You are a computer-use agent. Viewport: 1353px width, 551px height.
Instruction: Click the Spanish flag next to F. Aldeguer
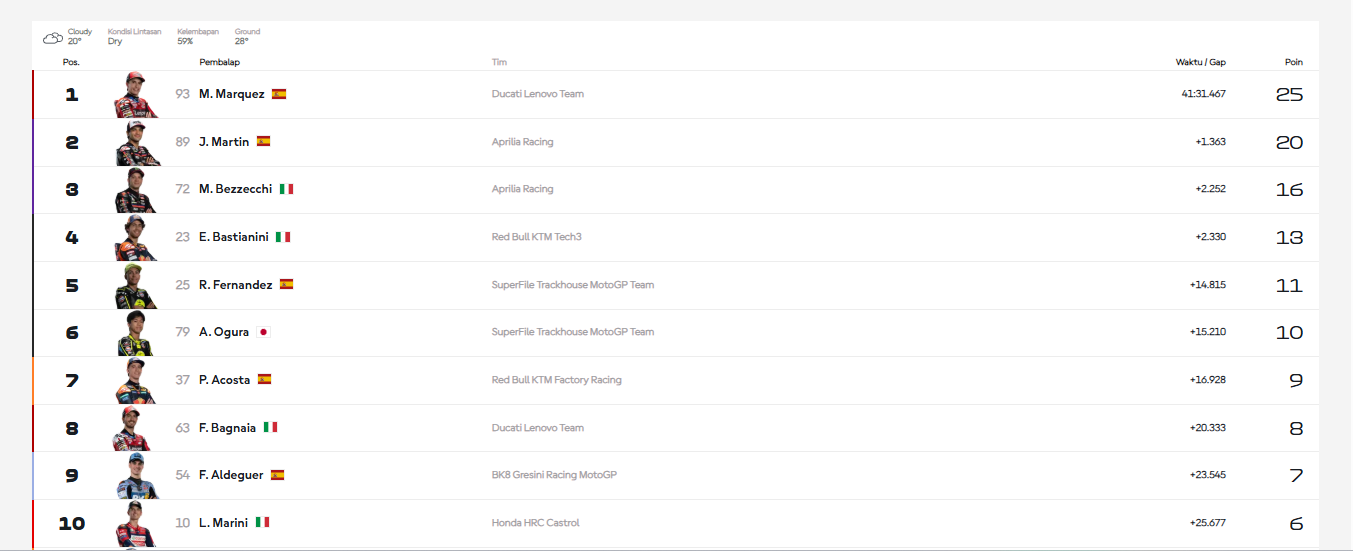coord(278,475)
